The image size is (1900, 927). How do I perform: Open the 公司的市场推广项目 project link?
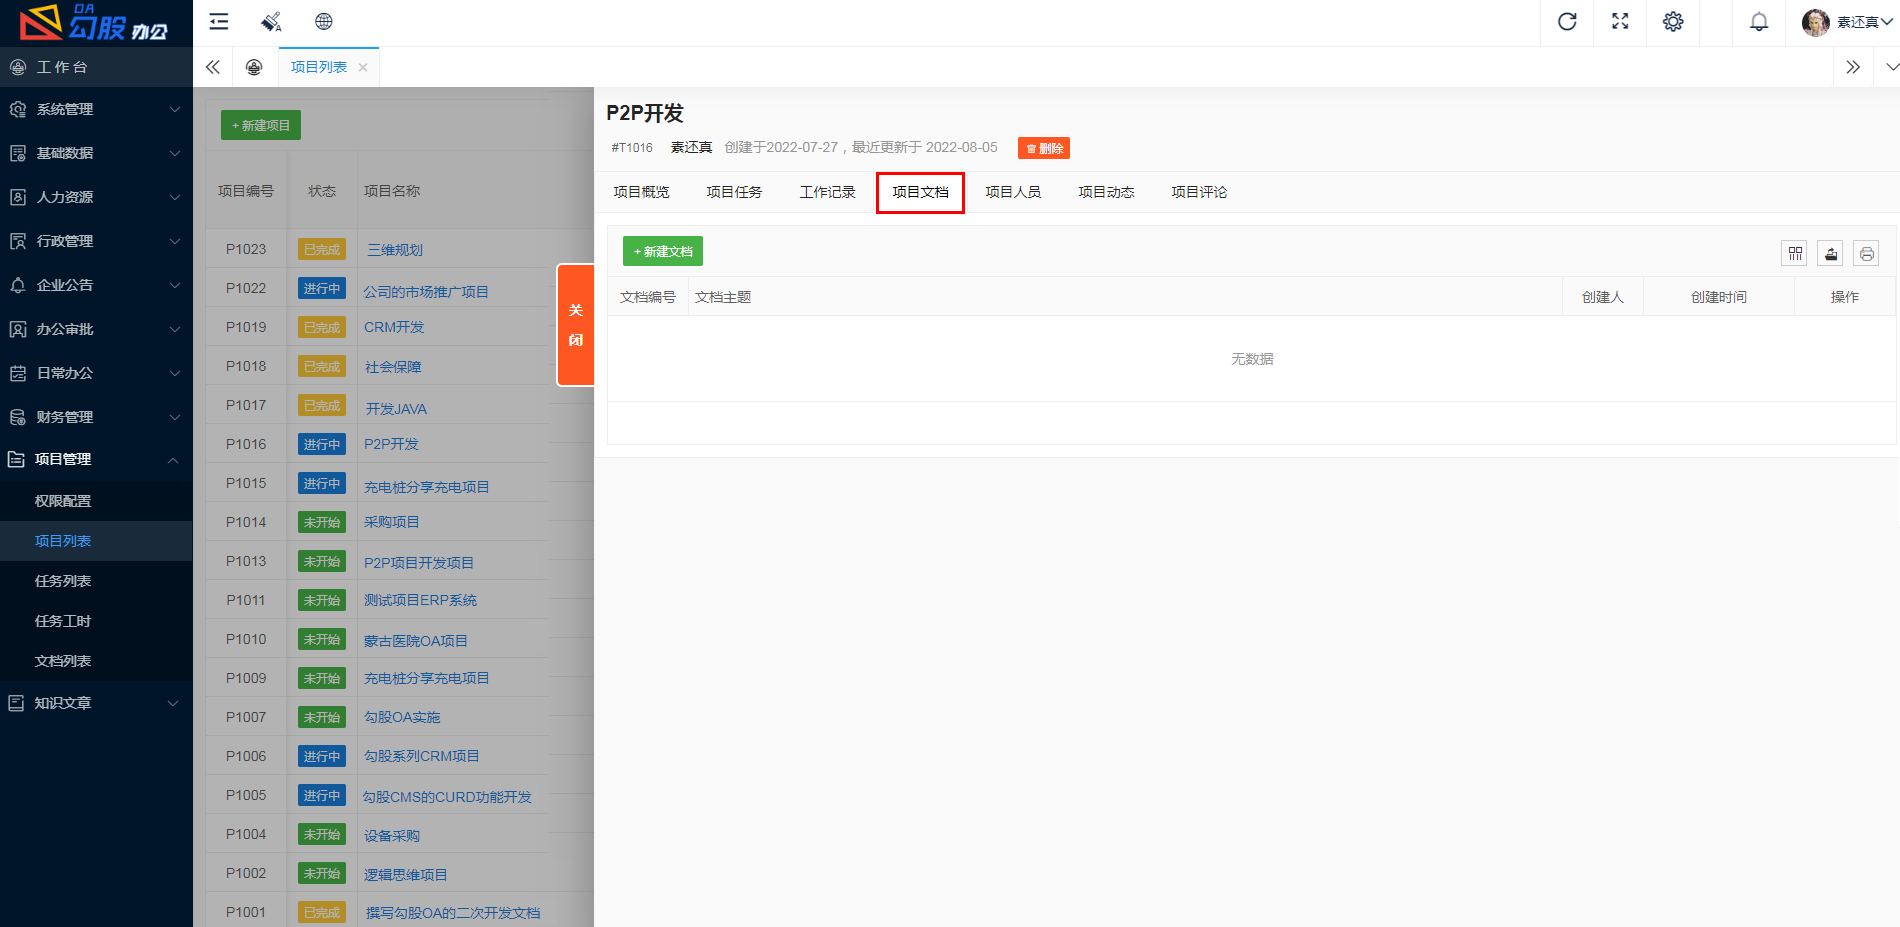tap(426, 292)
